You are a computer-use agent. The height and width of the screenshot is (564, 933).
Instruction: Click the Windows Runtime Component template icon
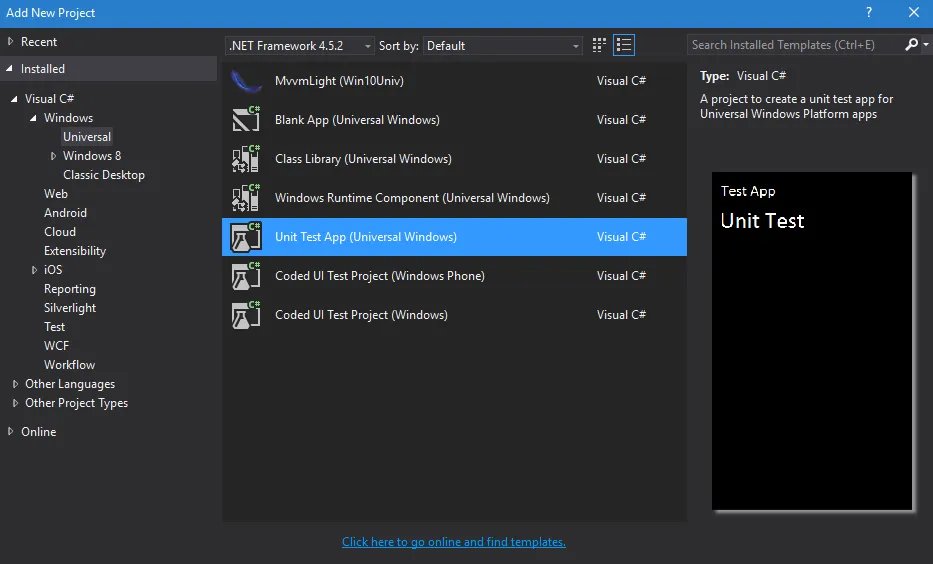246,198
